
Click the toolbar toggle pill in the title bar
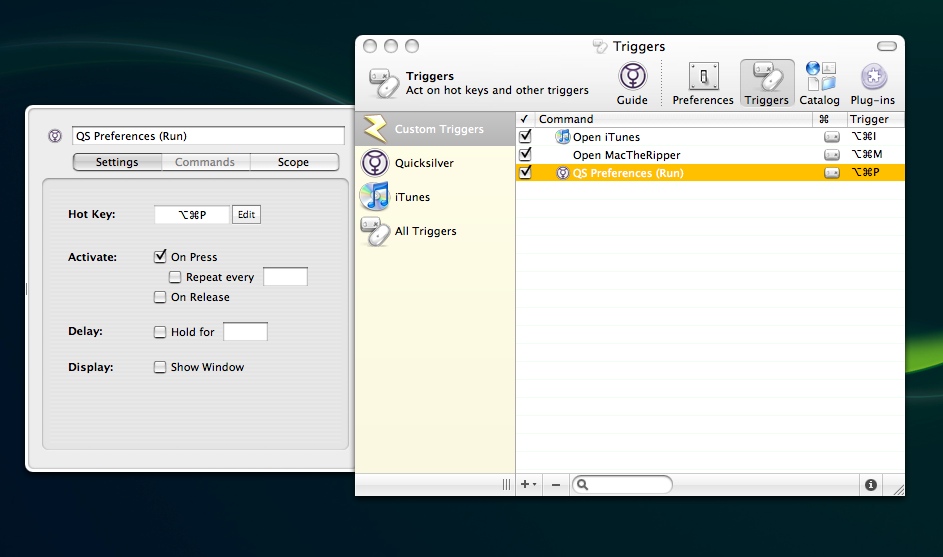(x=887, y=46)
